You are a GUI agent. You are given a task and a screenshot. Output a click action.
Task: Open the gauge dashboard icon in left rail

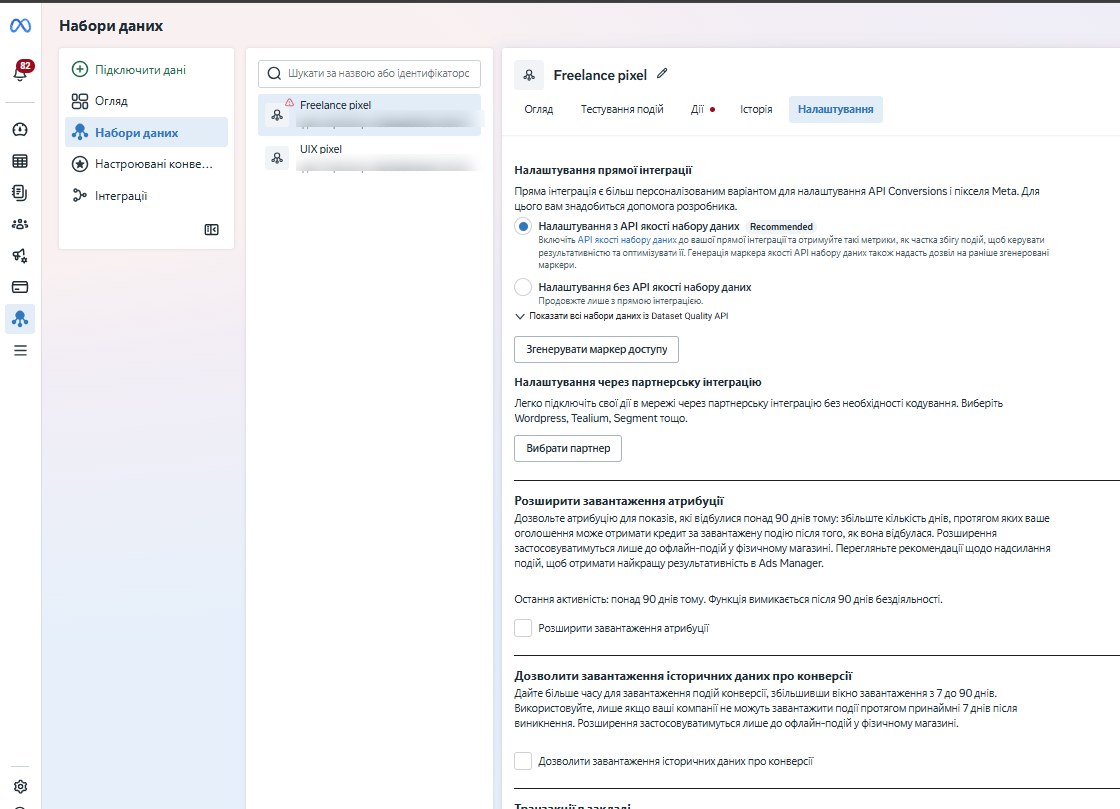pyautogui.click(x=20, y=129)
